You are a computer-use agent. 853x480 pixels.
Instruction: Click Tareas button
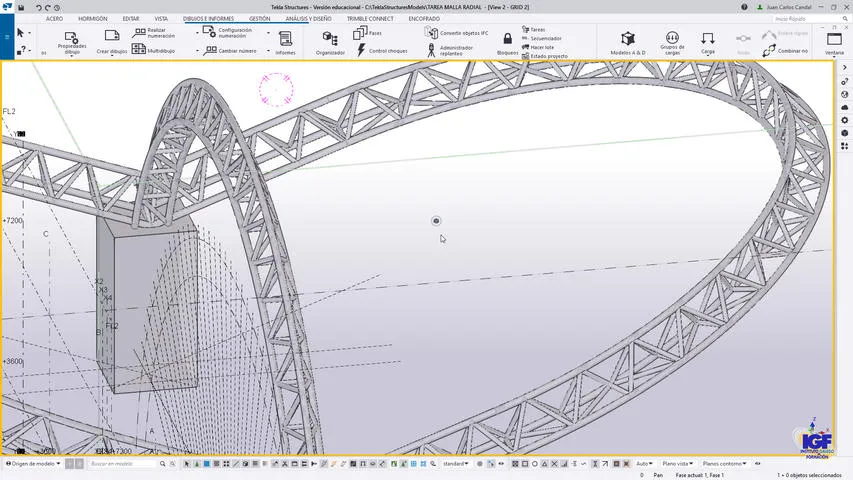534,29
